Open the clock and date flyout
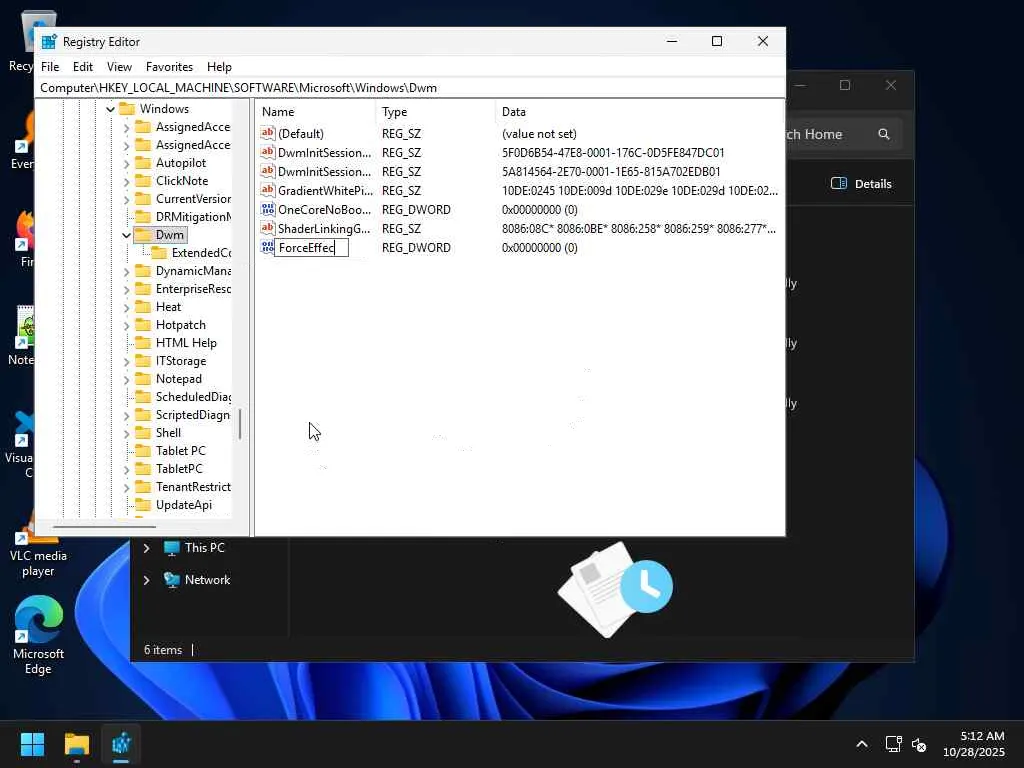The image size is (1024, 768). (x=974, y=744)
